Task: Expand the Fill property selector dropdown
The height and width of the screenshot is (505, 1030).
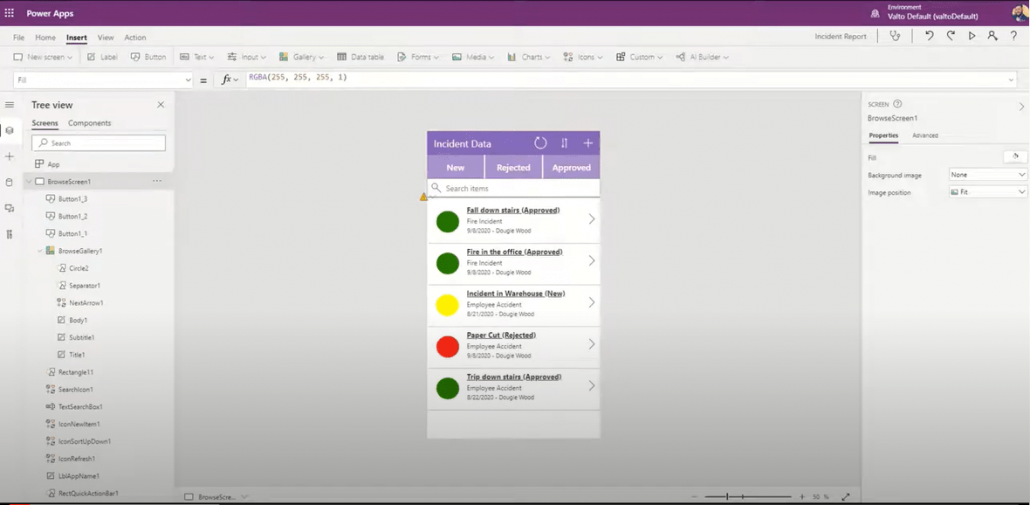Action: click(187, 80)
